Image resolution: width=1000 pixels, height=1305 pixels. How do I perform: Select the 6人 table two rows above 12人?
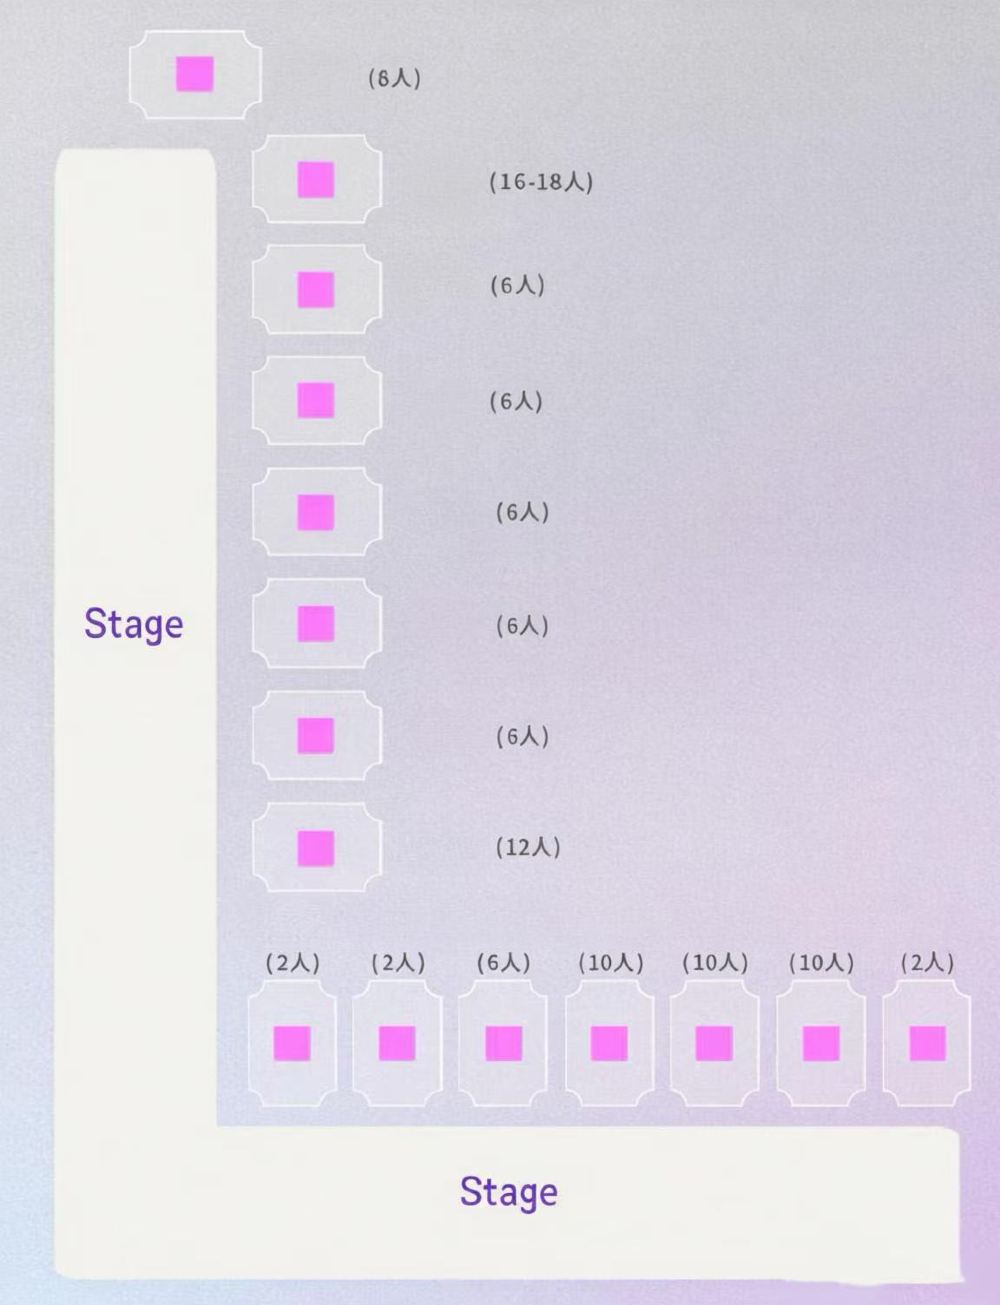coord(316,624)
